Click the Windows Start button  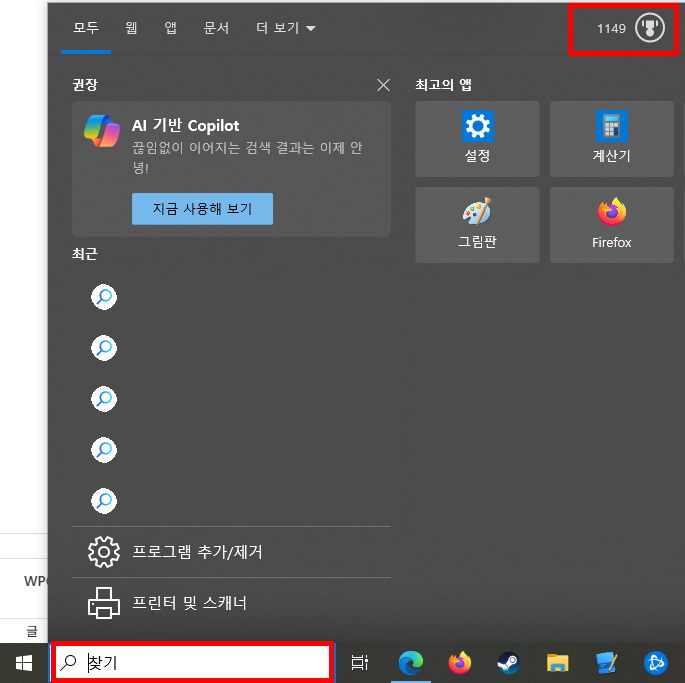tap(24, 662)
